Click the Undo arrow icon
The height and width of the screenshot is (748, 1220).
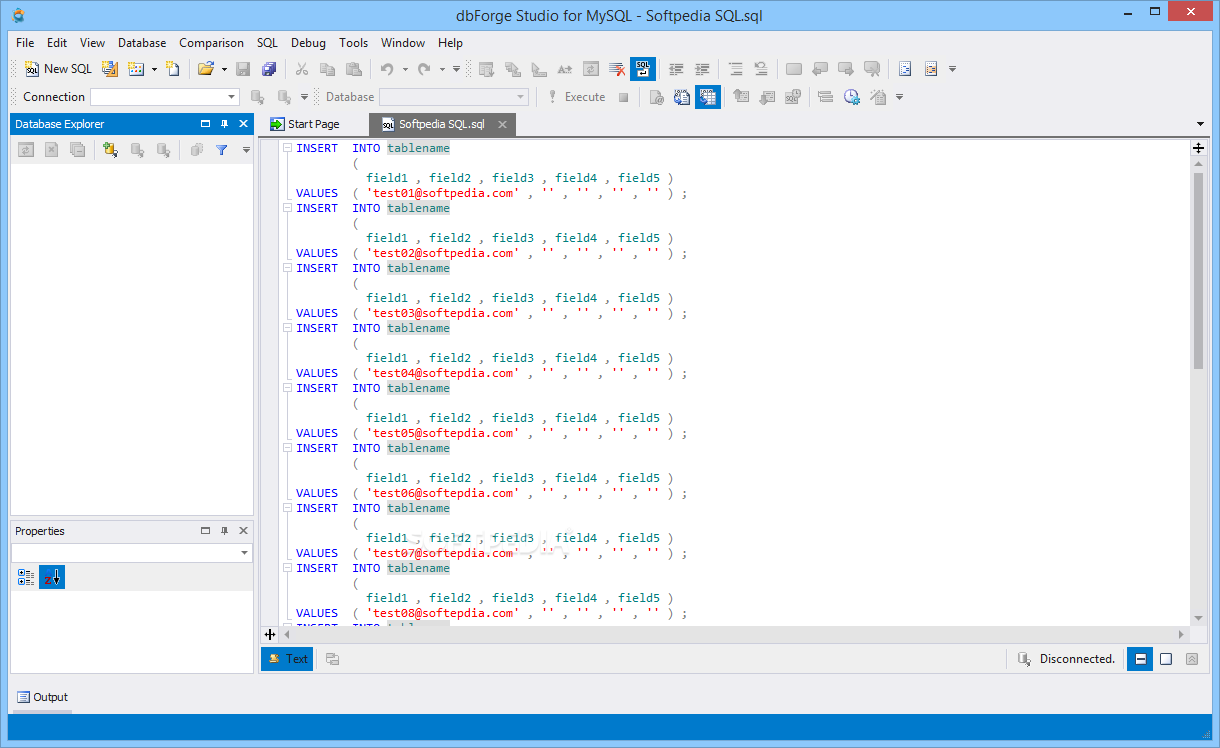pos(387,69)
